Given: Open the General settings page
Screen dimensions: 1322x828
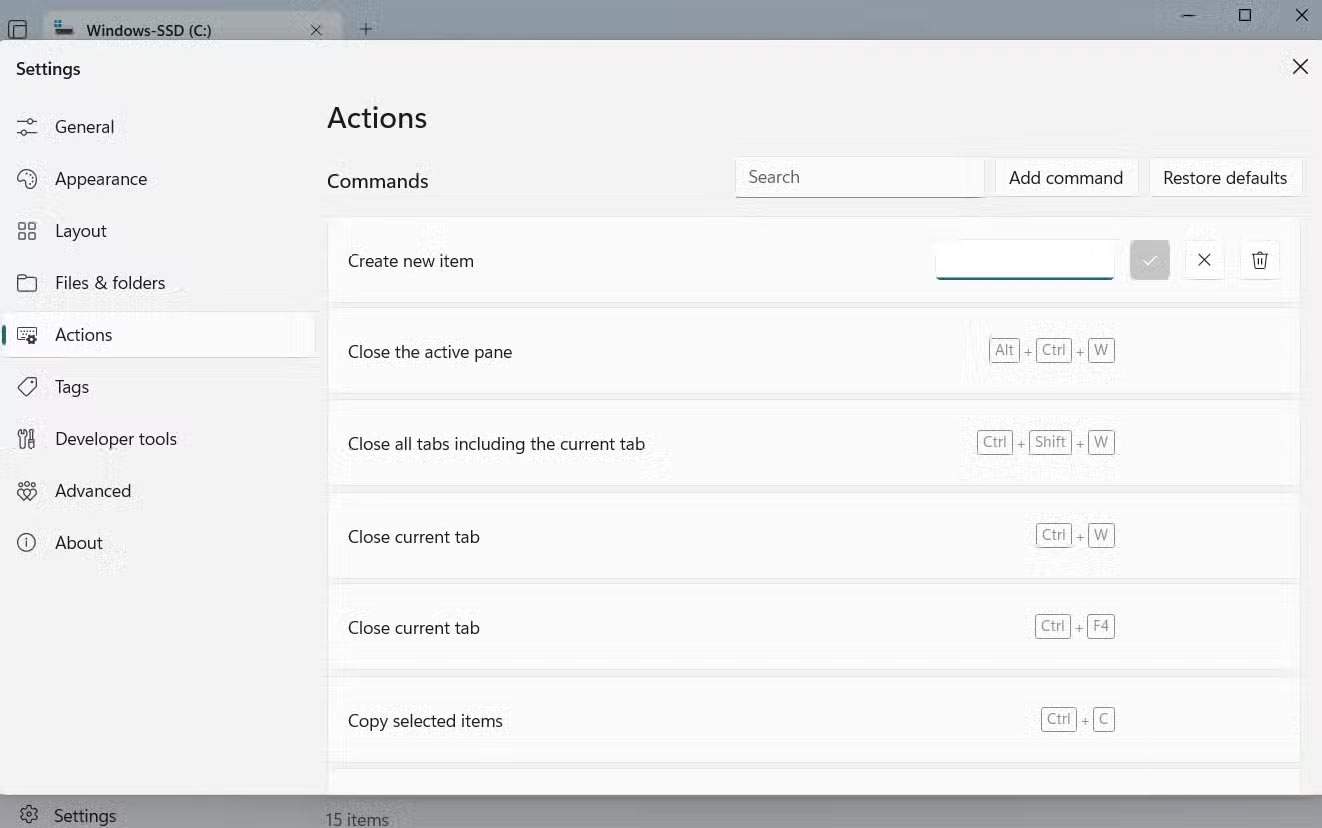Looking at the screenshot, I should pos(84,127).
